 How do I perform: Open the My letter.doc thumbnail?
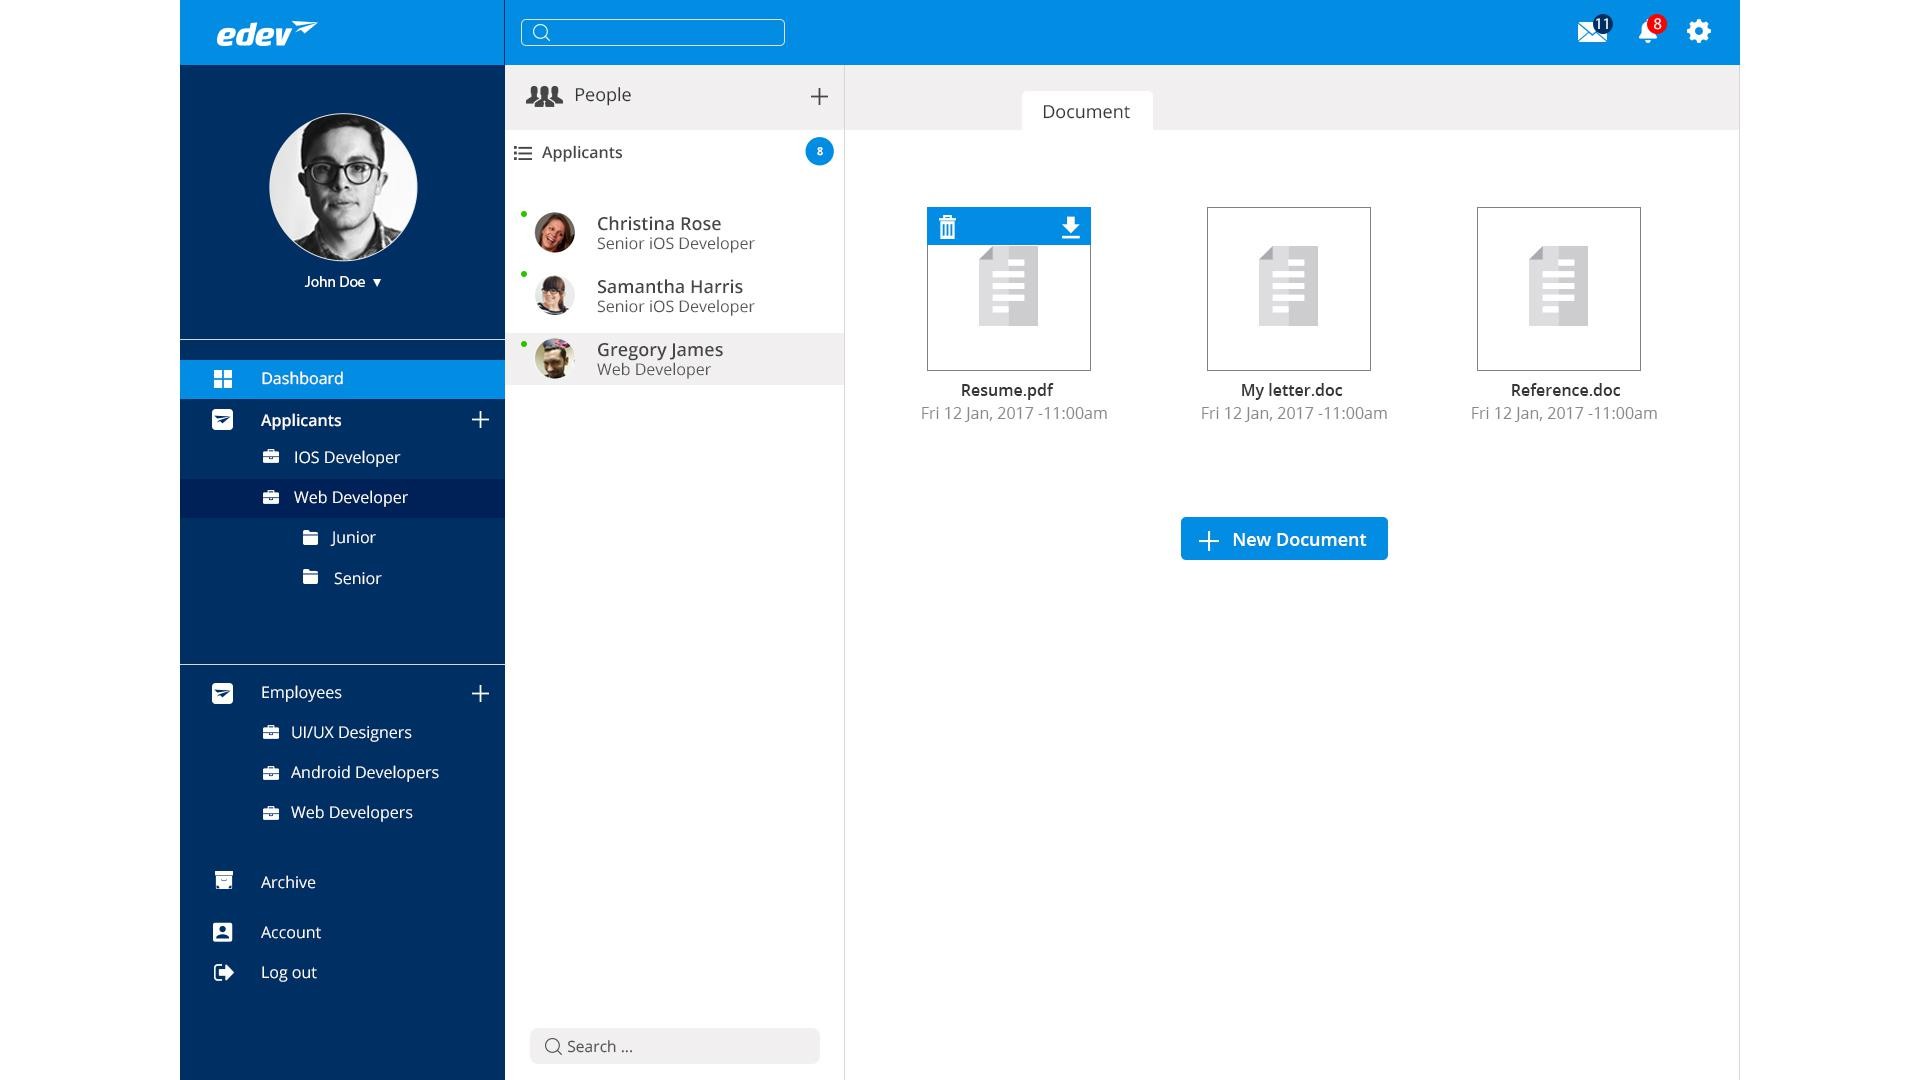coord(1288,289)
